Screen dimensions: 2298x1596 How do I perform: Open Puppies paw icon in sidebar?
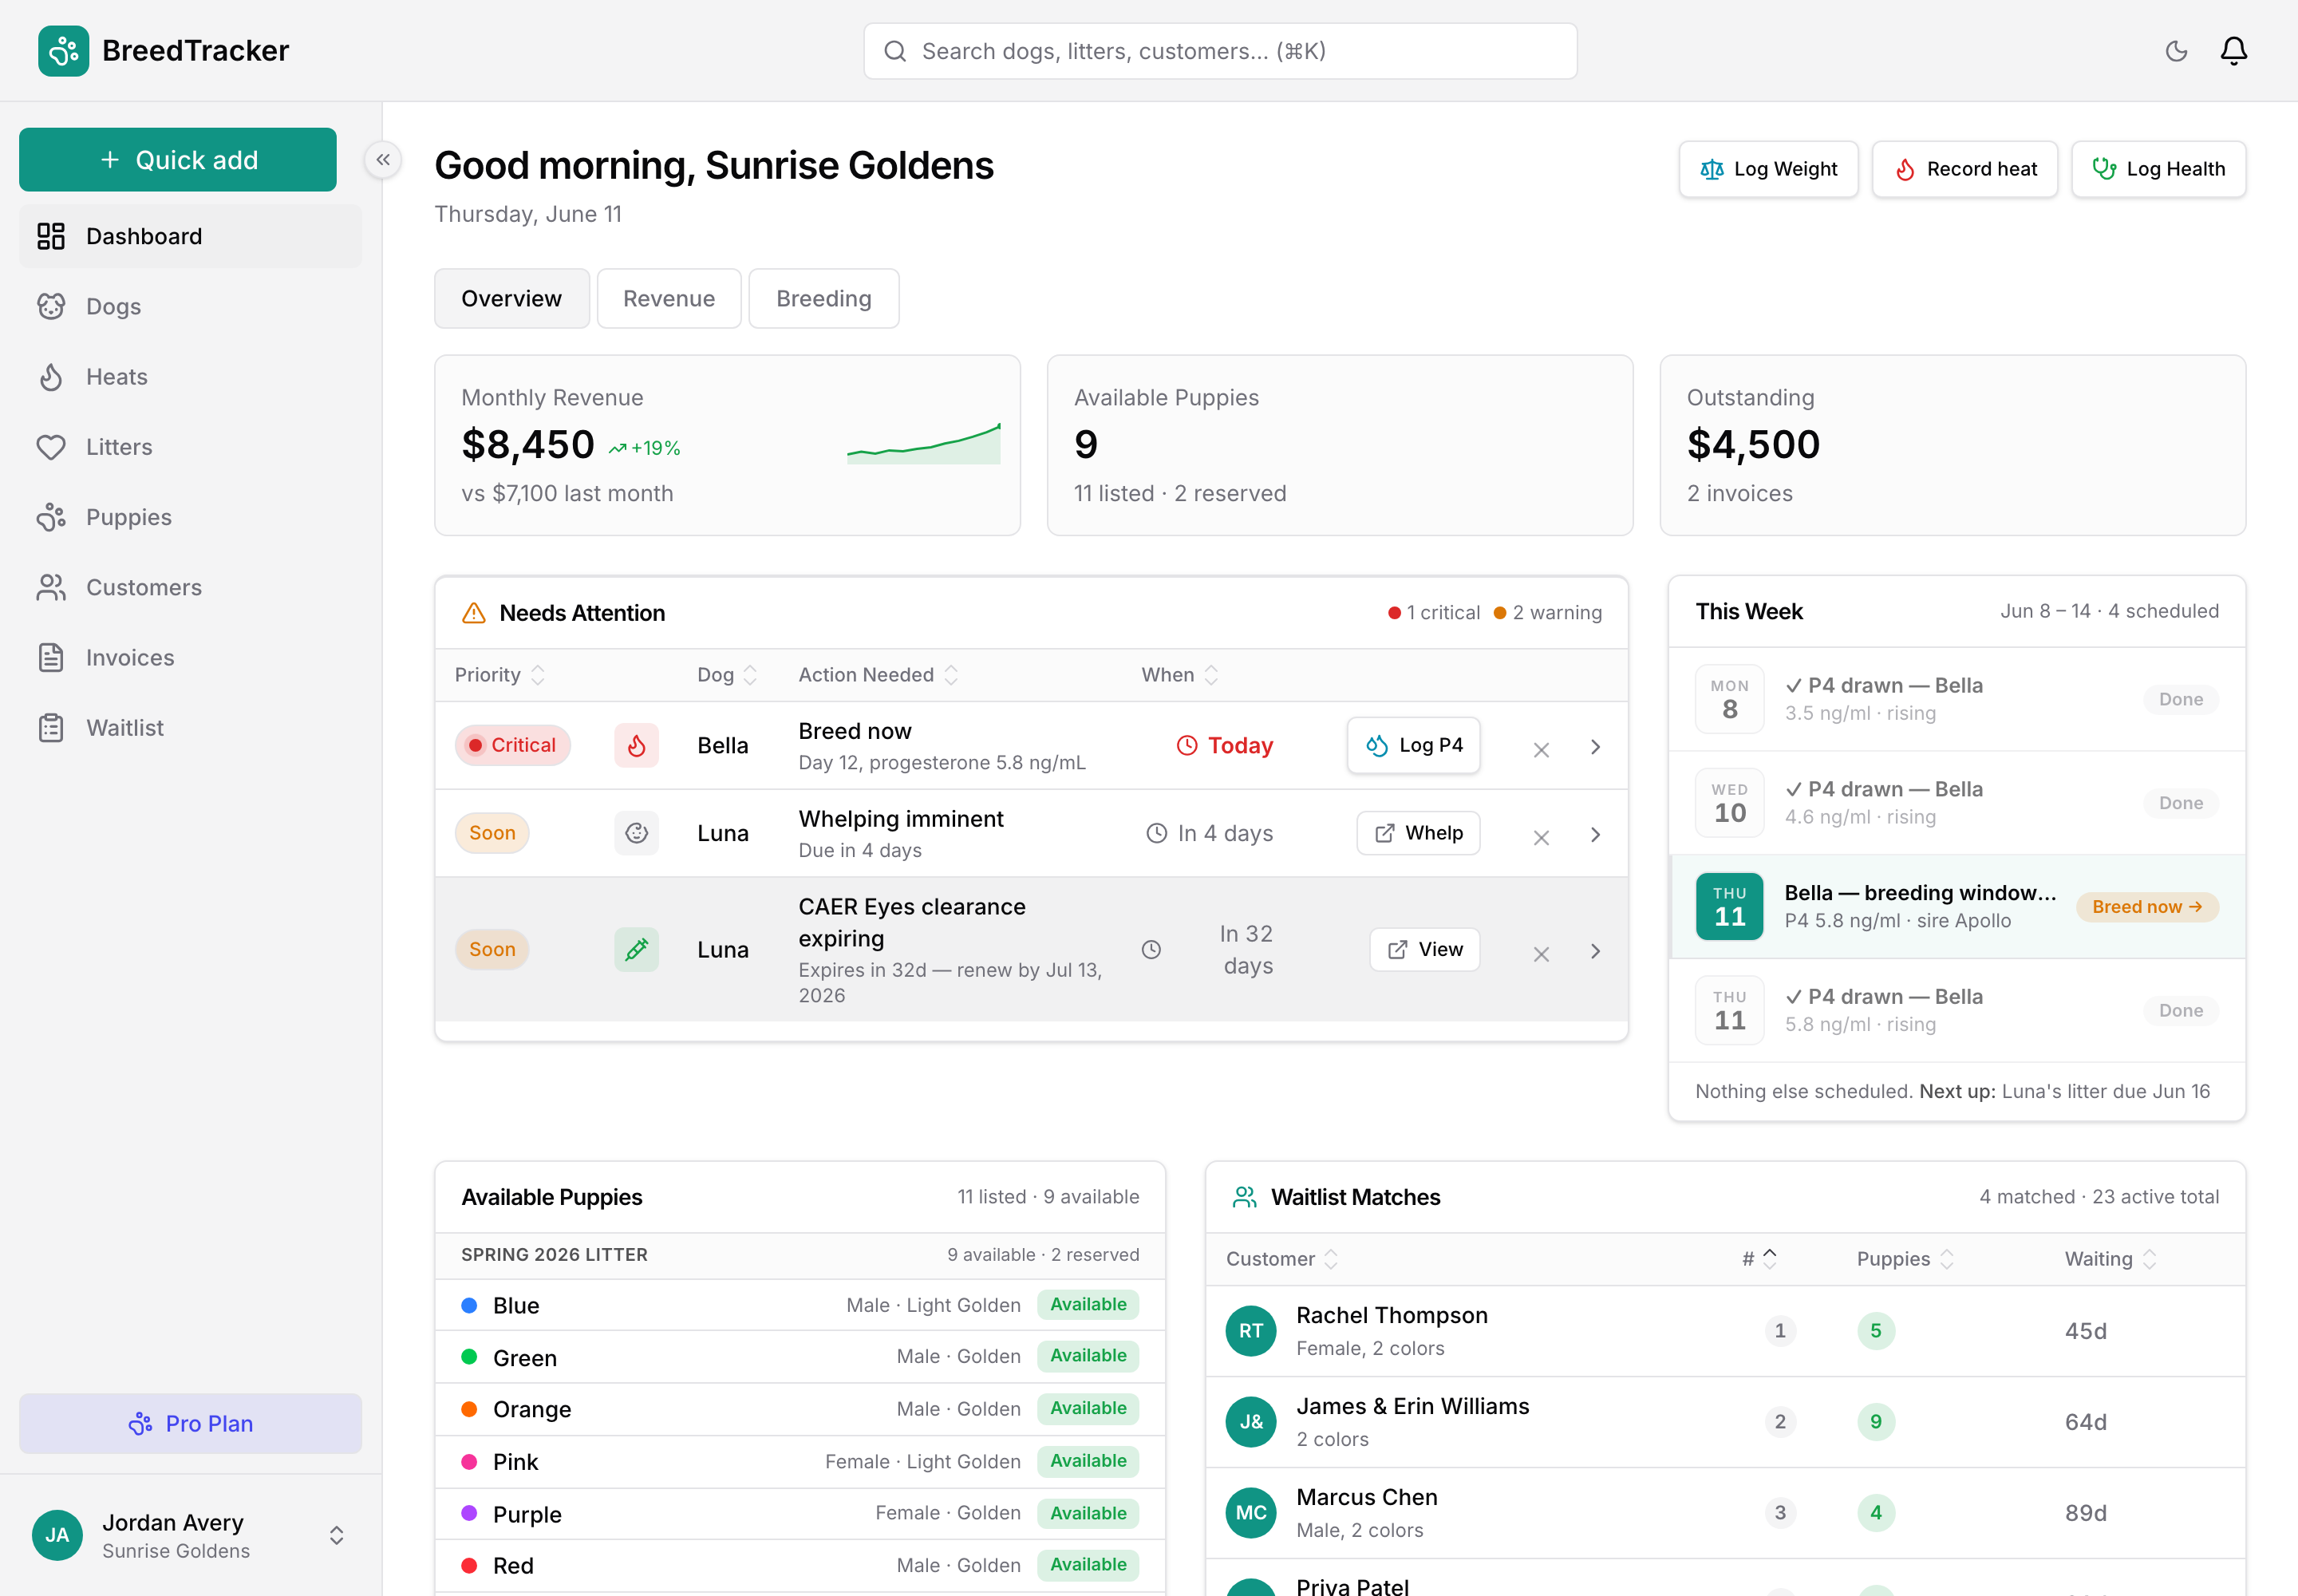pyautogui.click(x=51, y=517)
